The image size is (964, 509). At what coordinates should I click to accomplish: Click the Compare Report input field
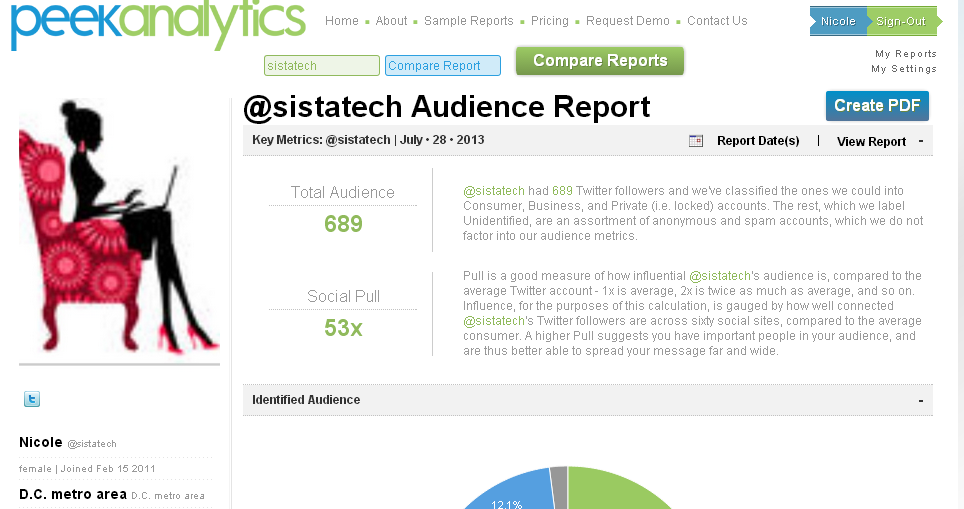(442, 66)
